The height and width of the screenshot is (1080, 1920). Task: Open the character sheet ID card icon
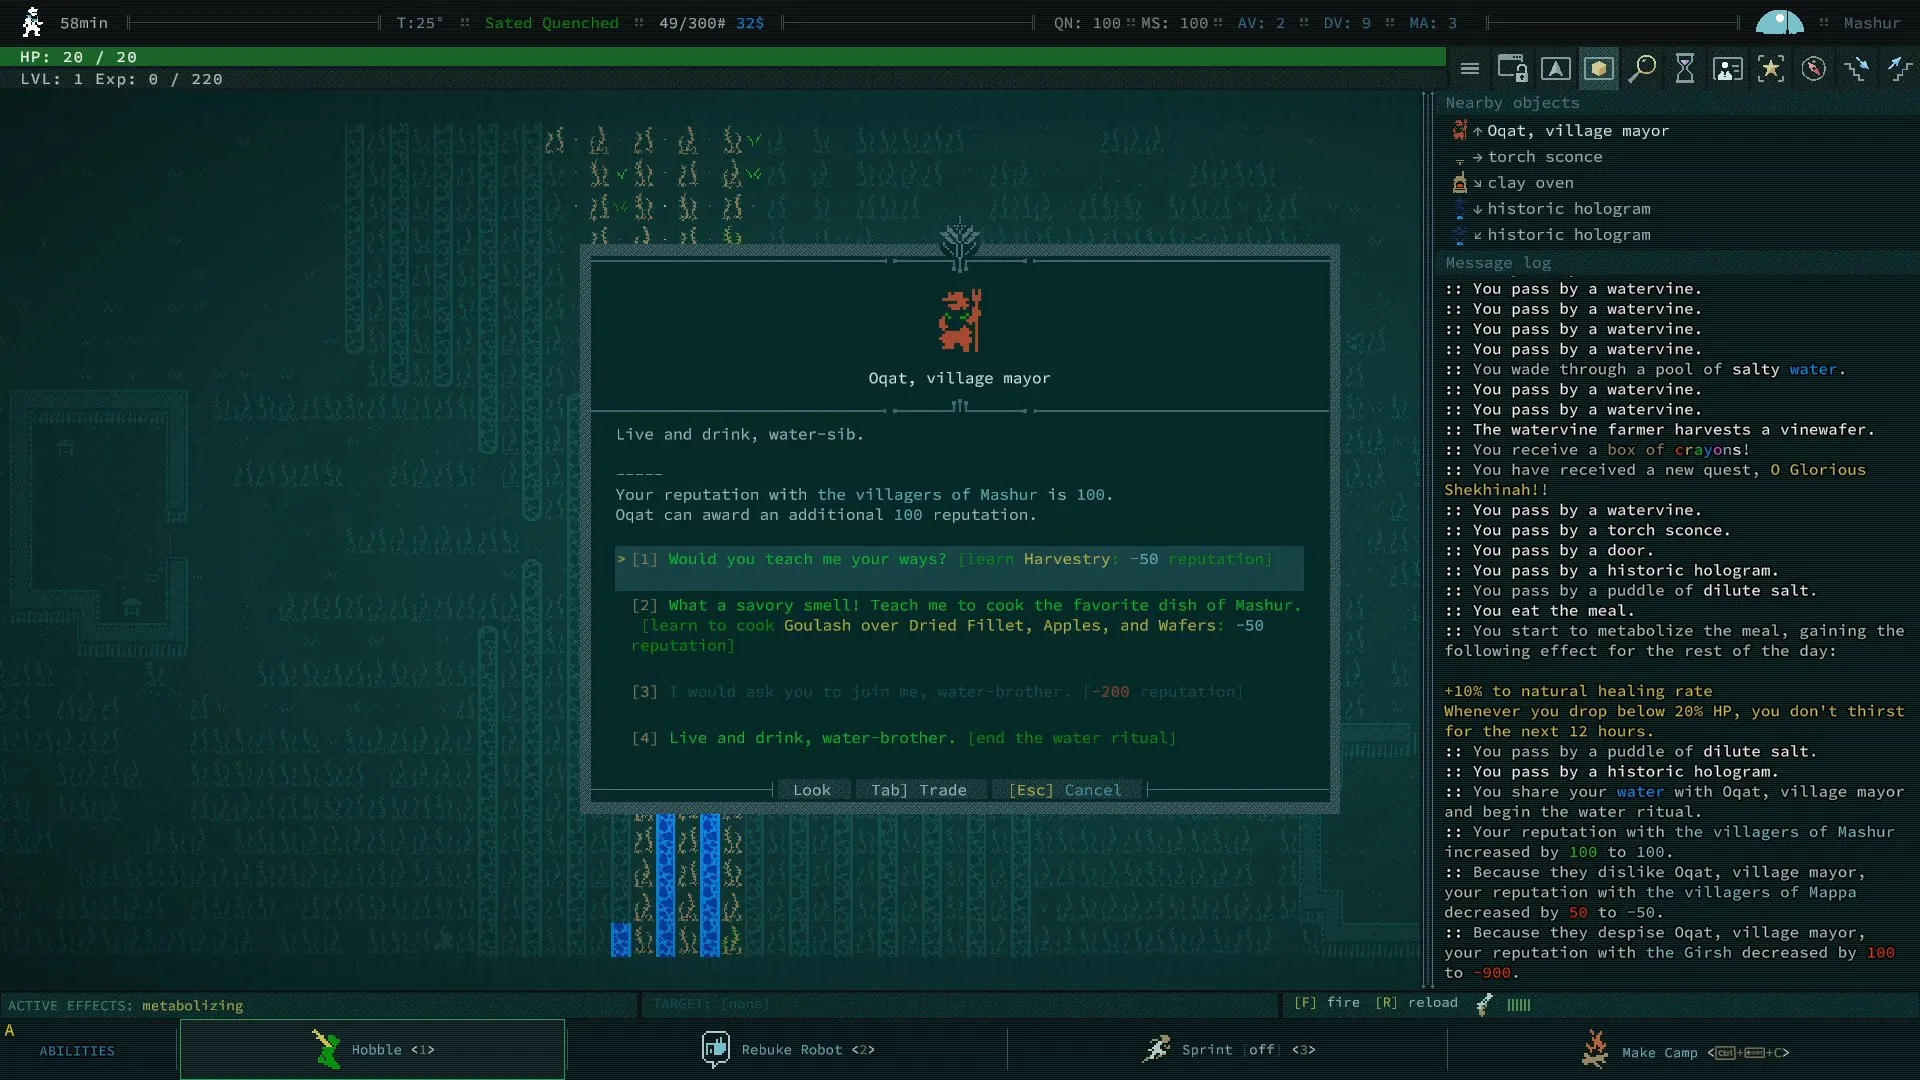pos(1728,69)
